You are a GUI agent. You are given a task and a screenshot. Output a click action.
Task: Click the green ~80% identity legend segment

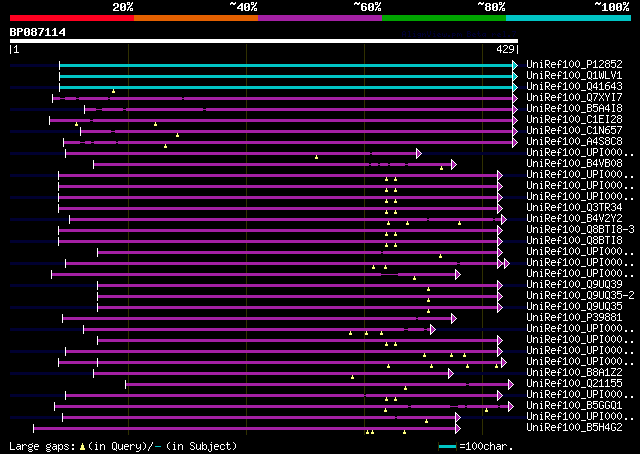point(443,17)
